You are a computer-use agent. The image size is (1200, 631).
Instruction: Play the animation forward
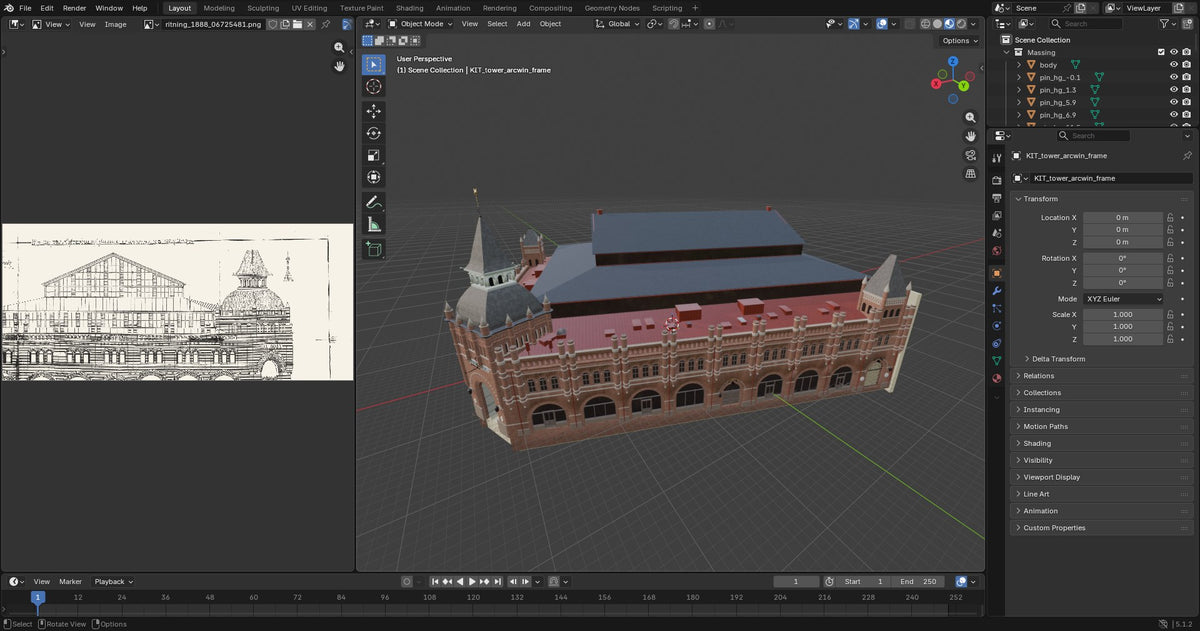pyautogui.click(x=472, y=581)
